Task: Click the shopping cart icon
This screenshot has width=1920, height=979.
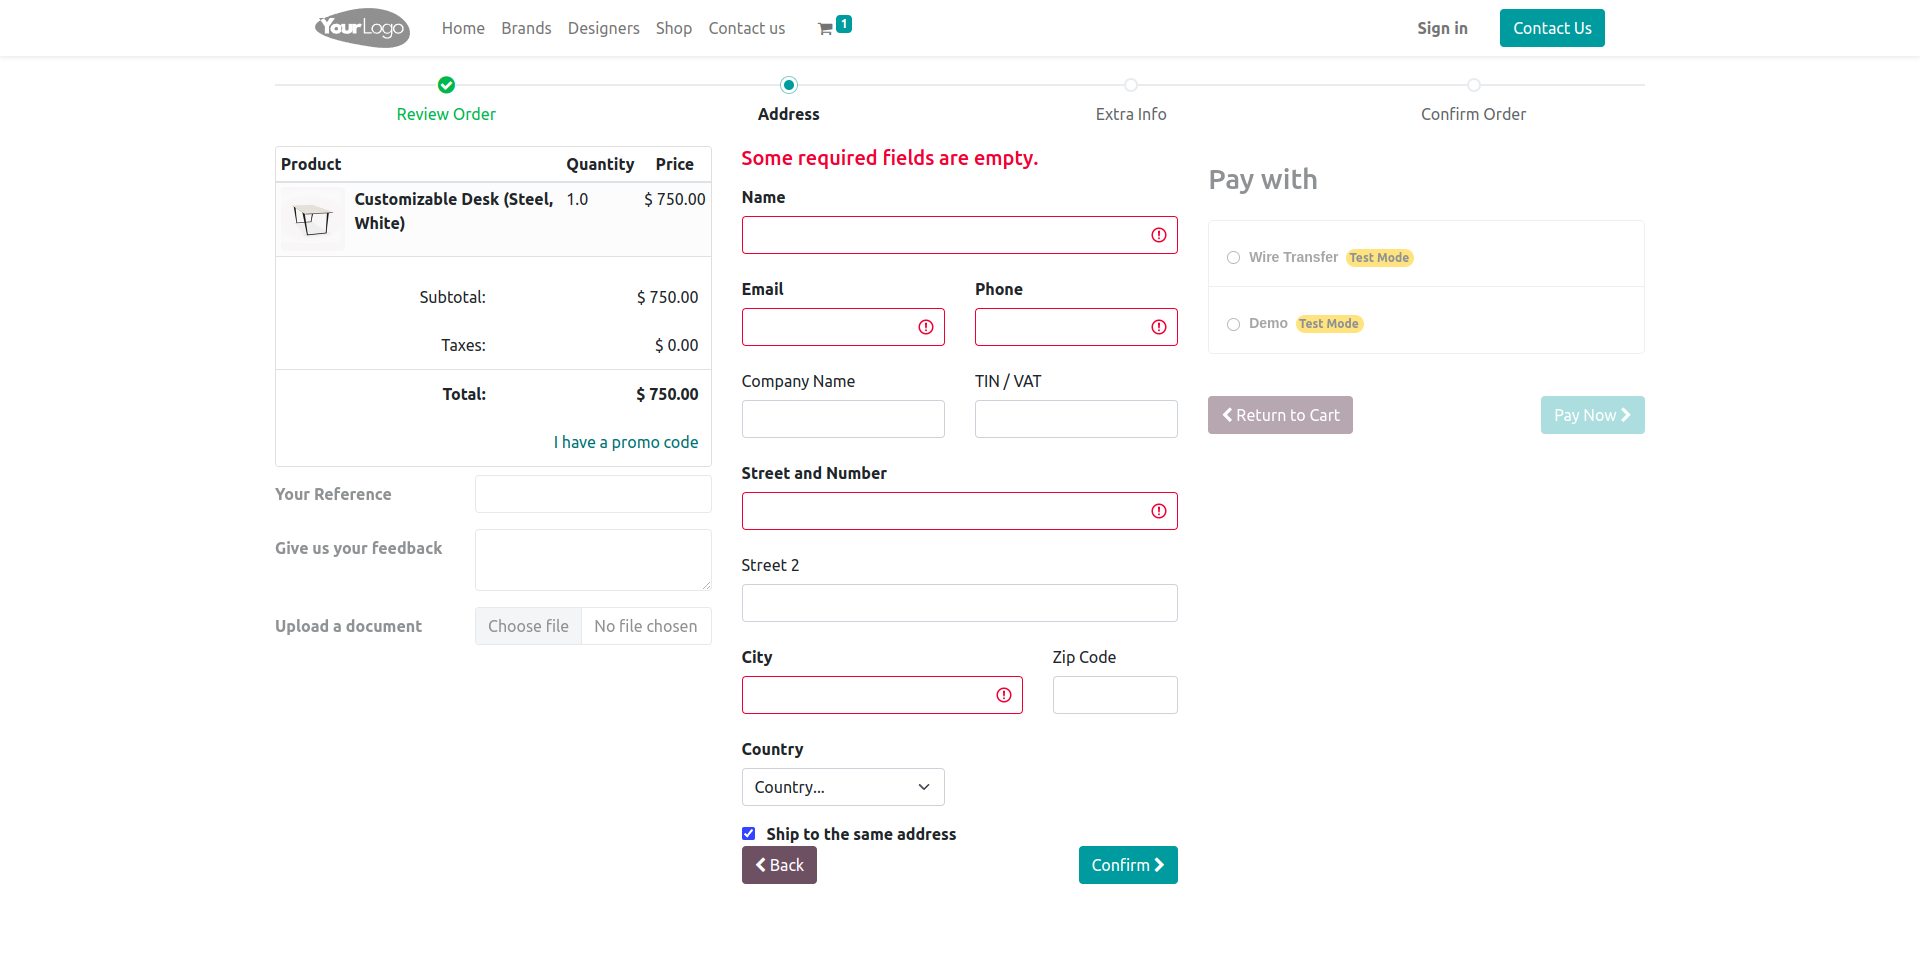Action: (x=826, y=29)
